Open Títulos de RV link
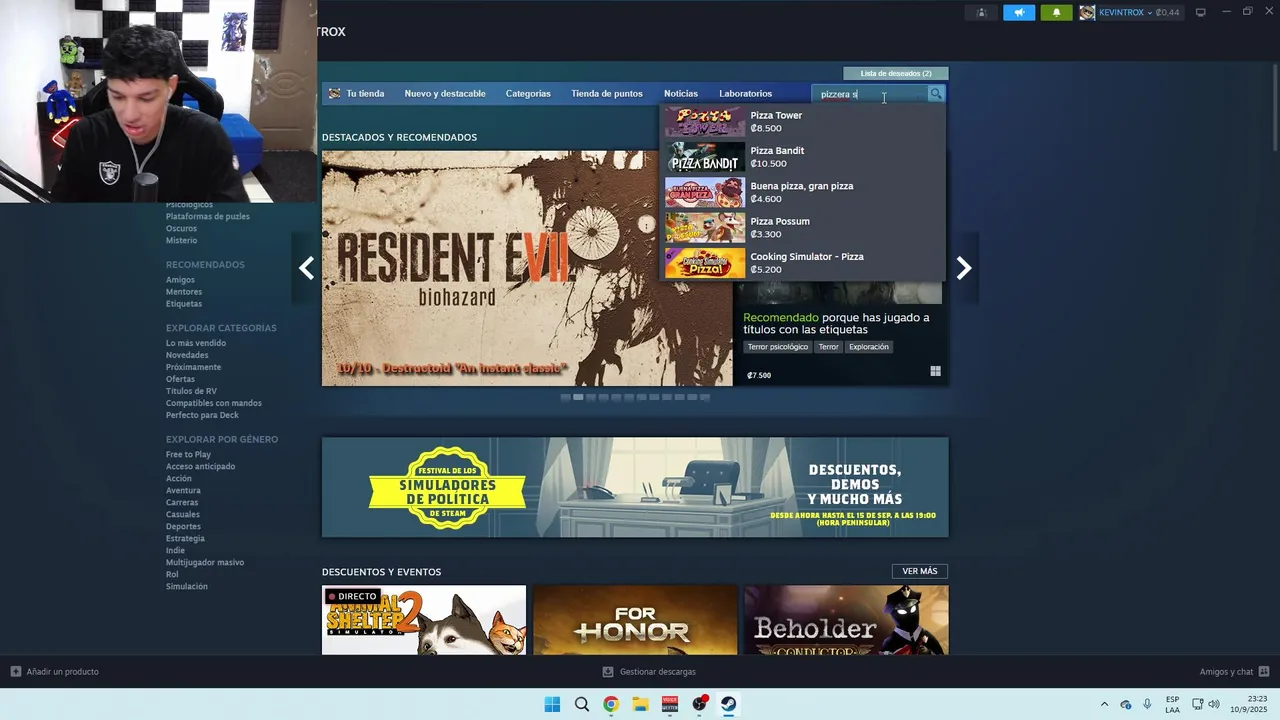Screen dimensions: 1280x720 191,391
